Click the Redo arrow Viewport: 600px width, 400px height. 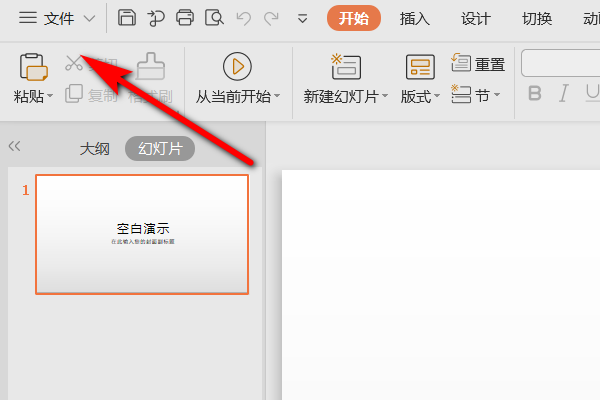click(271, 18)
